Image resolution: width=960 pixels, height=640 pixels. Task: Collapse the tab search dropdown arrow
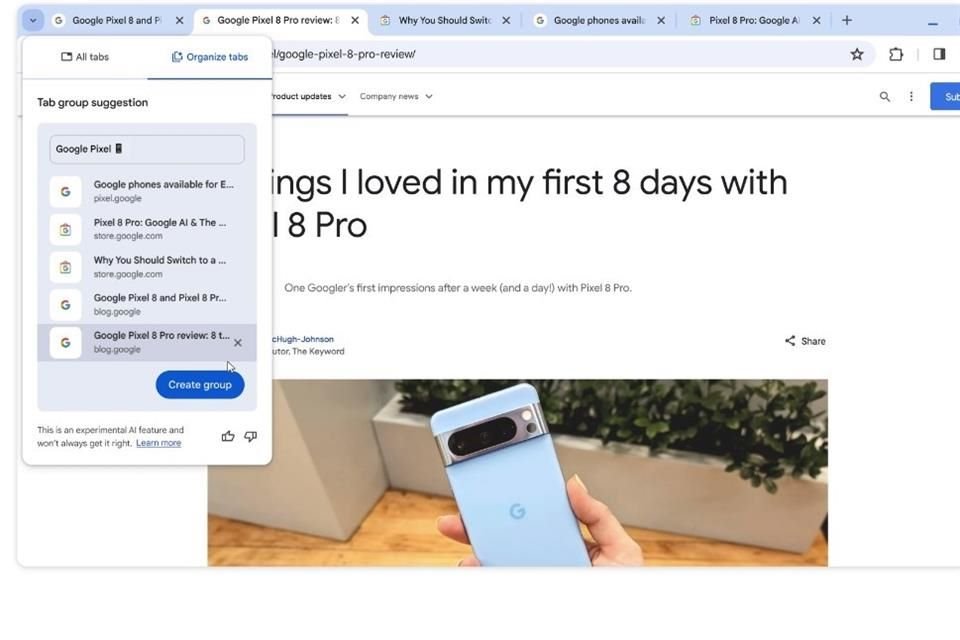33,21
